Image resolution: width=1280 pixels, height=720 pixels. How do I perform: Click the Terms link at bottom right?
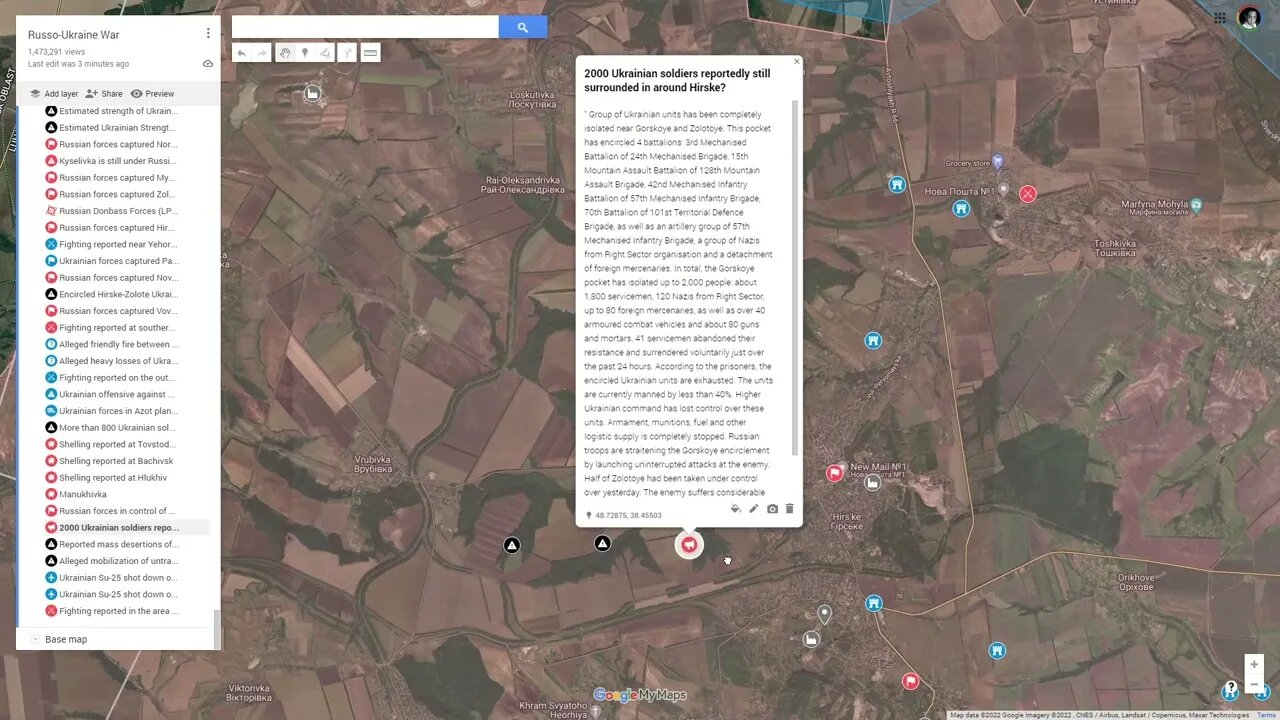point(1266,715)
